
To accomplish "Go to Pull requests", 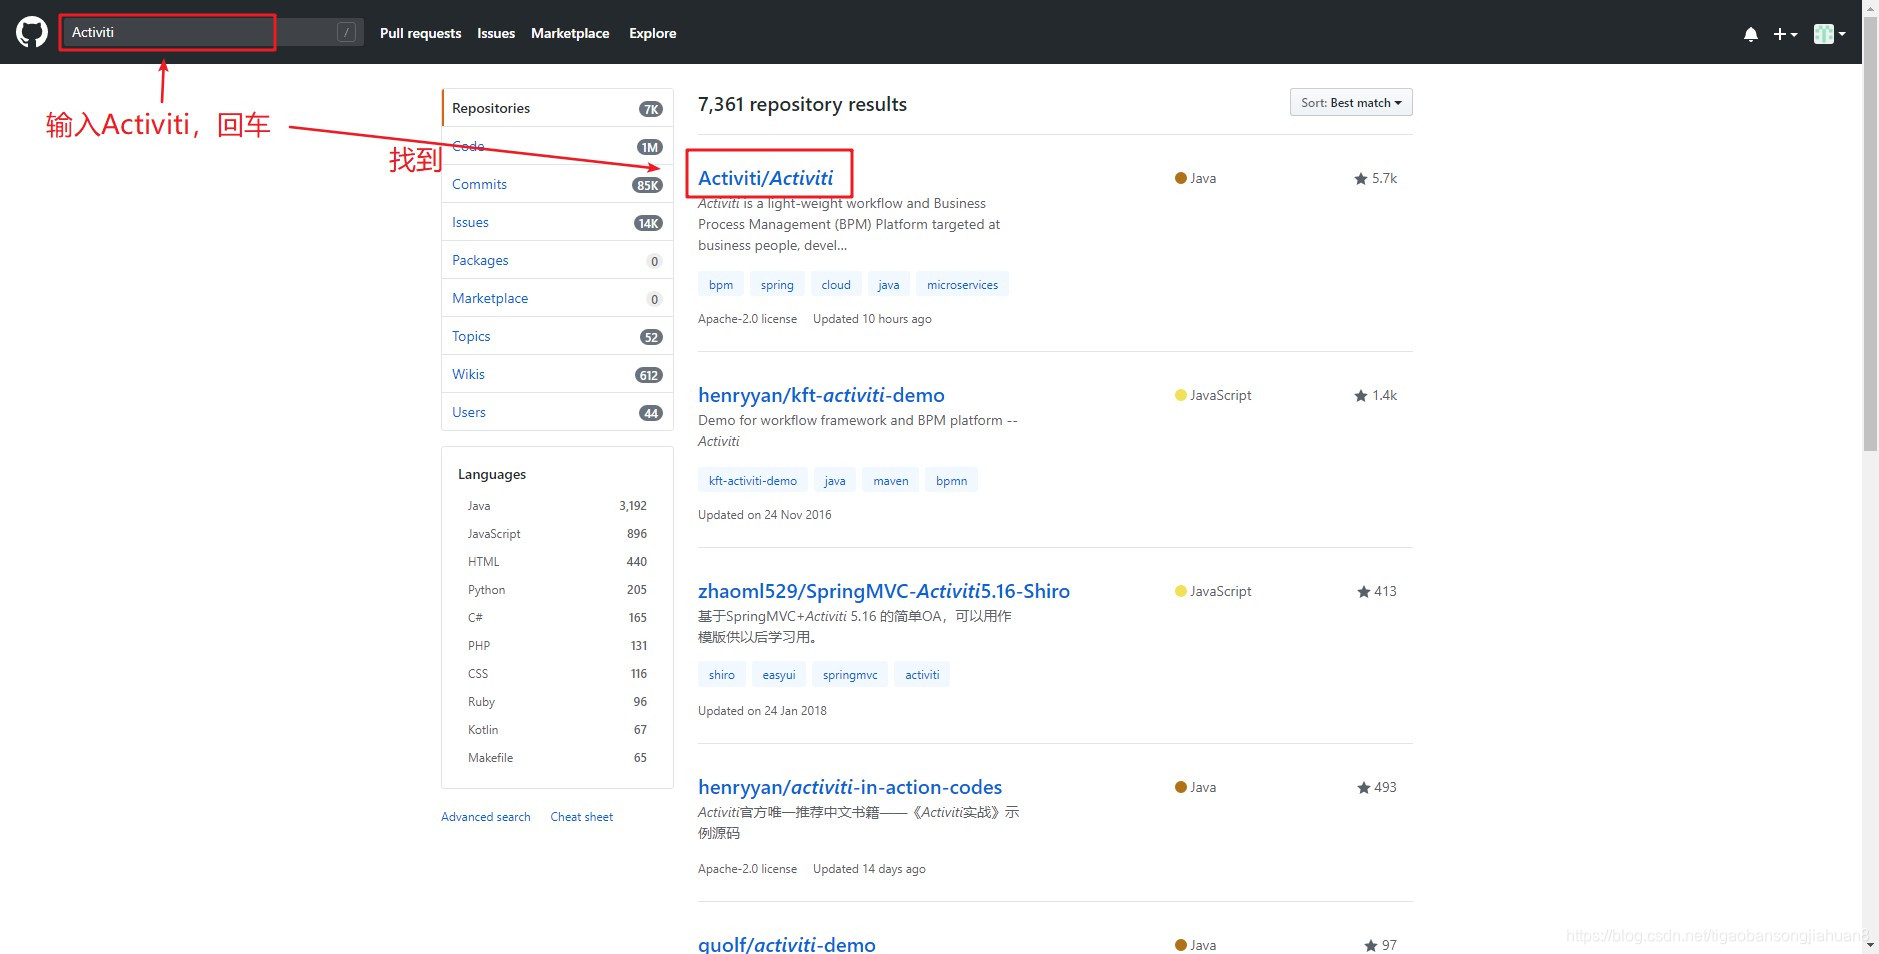I will 420,33.
